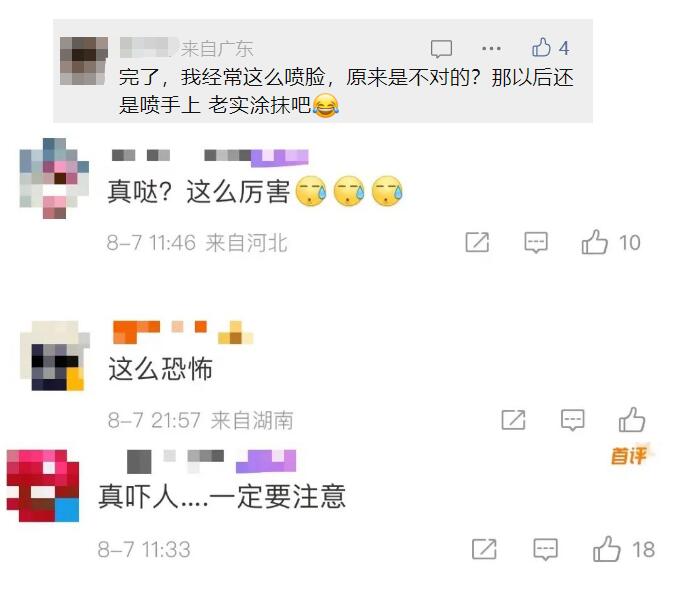Viewport: 687px width, 592px height.
Task: Click the 首评 badge on the last comment
Action: pos(630,456)
